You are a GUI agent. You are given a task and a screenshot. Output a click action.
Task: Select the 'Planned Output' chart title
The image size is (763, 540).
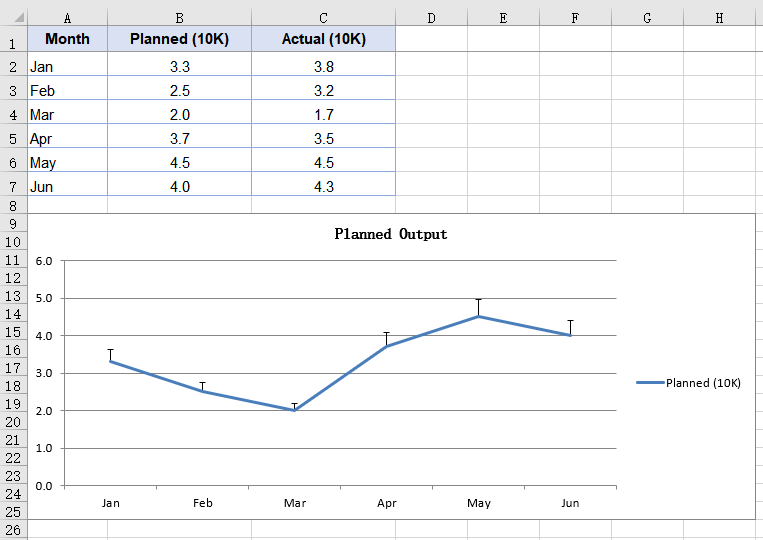(391, 234)
